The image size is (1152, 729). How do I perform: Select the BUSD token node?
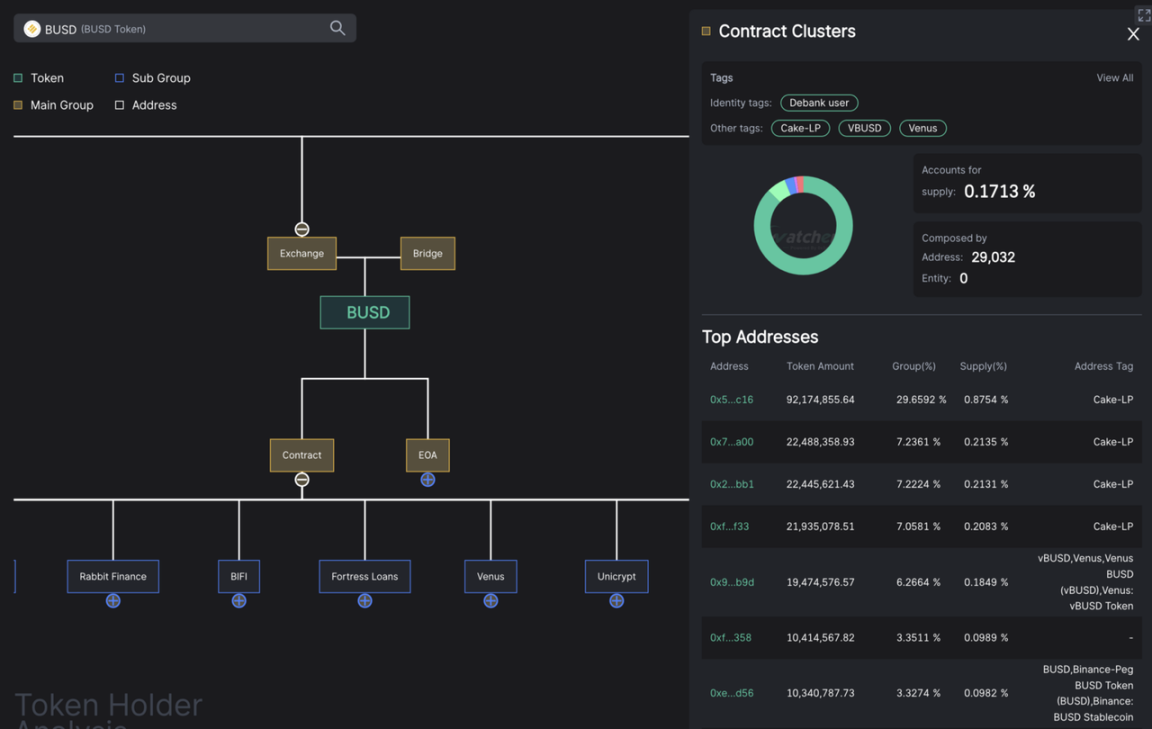click(x=365, y=312)
